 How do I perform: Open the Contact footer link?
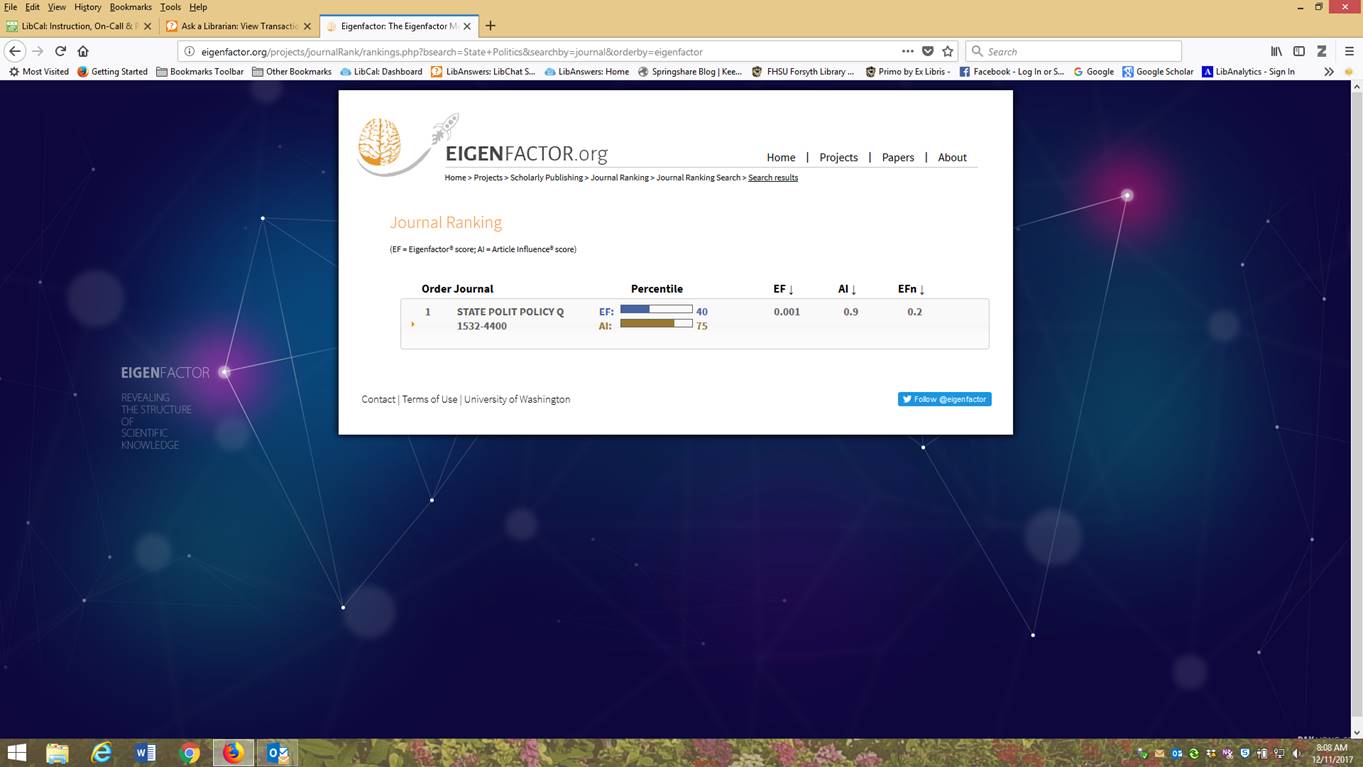tap(378, 399)
